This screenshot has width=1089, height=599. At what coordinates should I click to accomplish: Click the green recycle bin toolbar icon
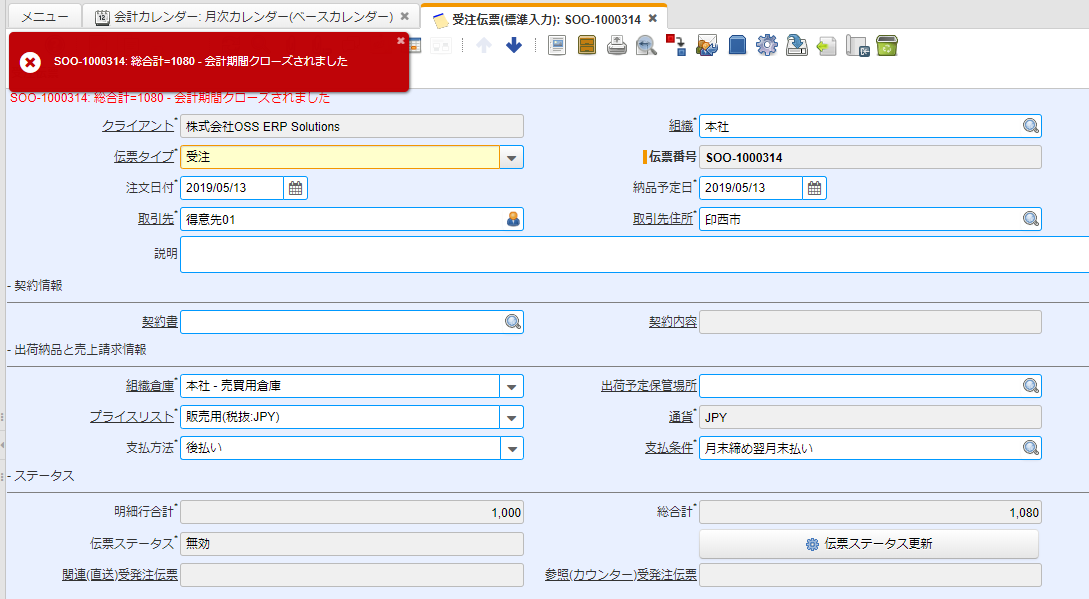(887, 46)
